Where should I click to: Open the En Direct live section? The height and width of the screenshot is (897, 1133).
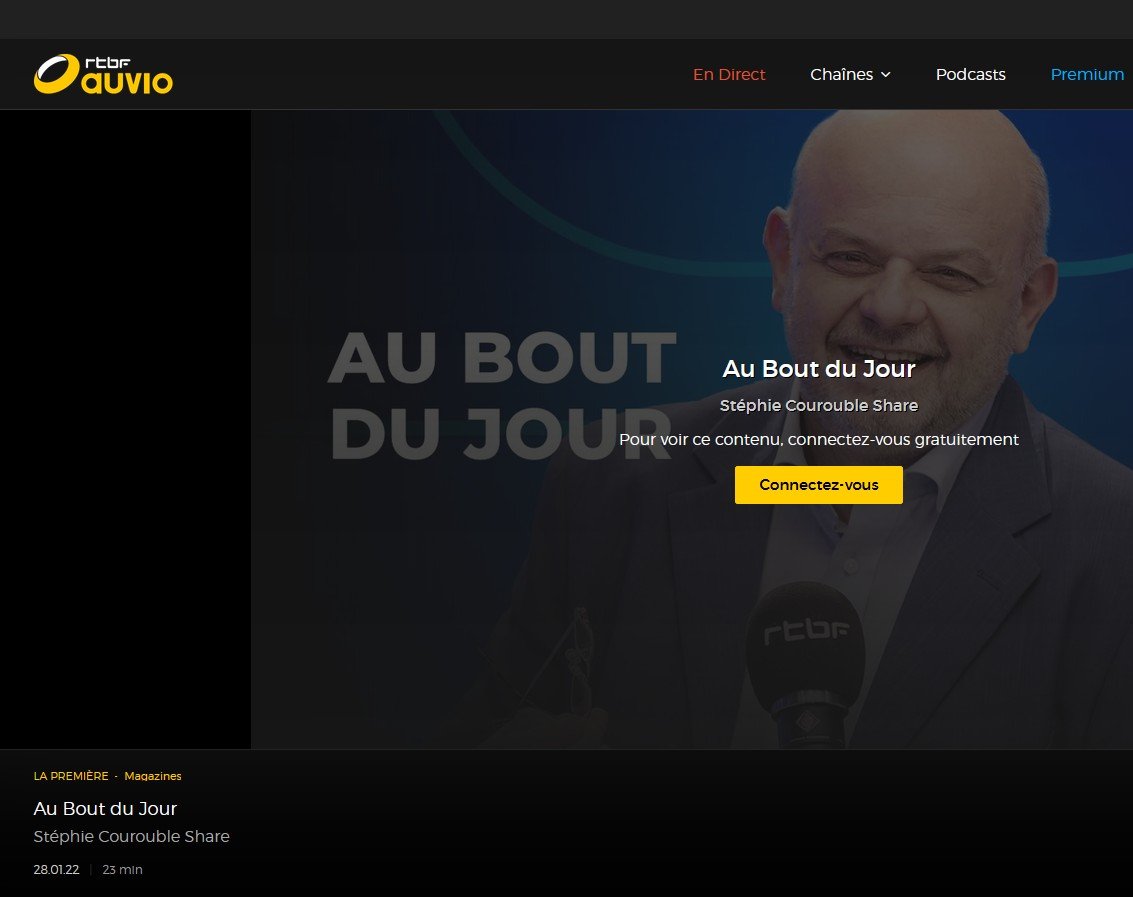pyautogui.click(x=728, y=74)
